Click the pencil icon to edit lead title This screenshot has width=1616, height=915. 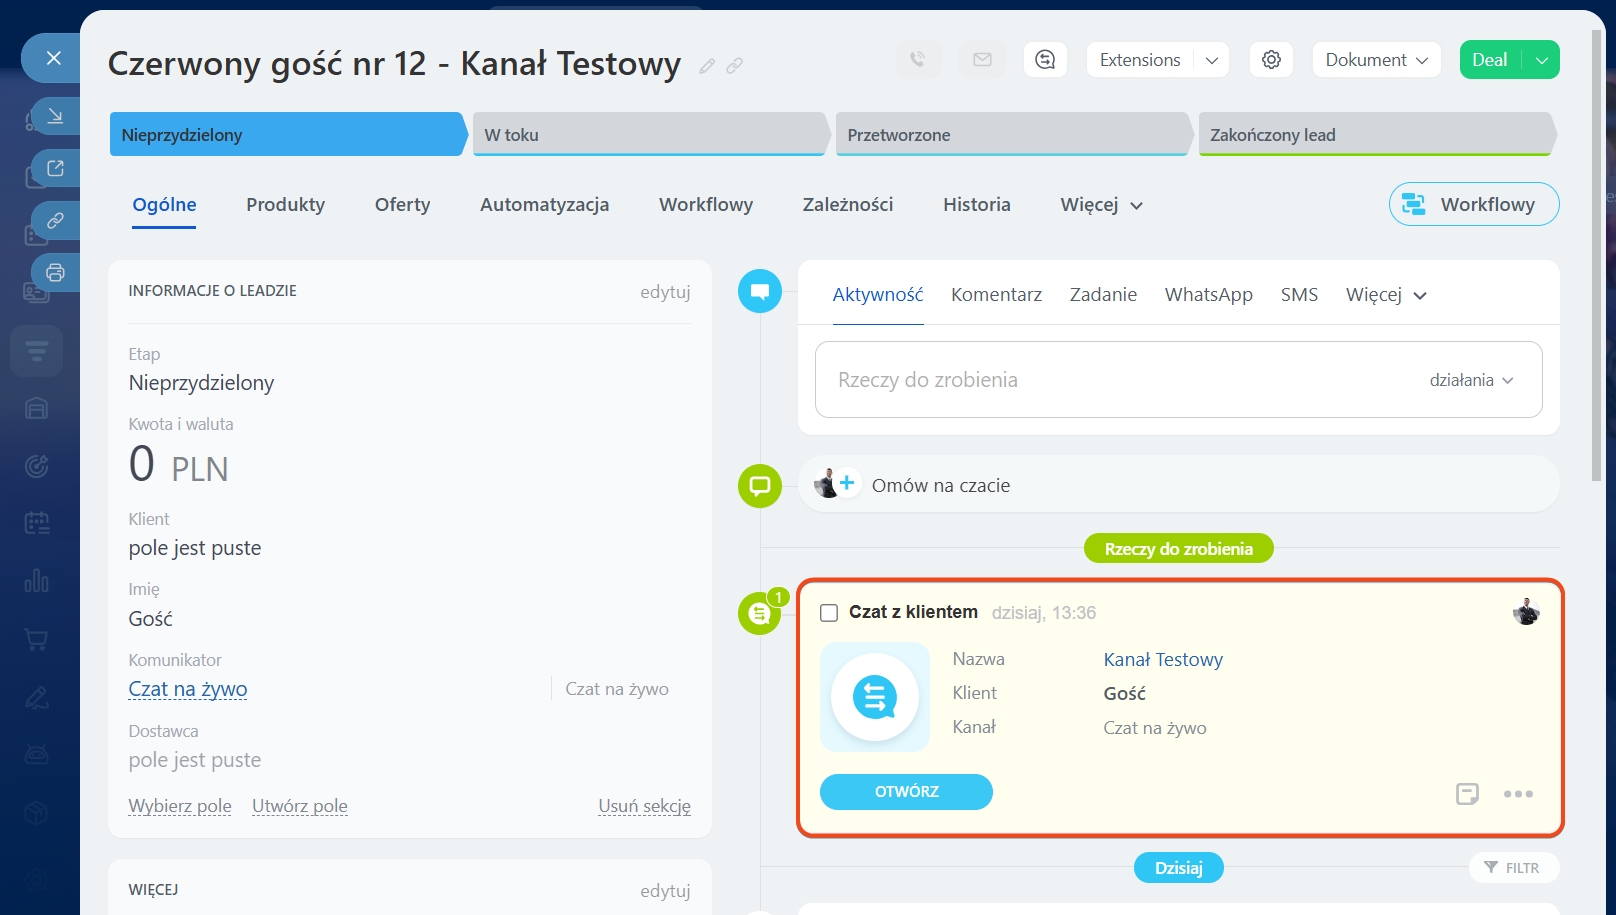click(707, 66)
